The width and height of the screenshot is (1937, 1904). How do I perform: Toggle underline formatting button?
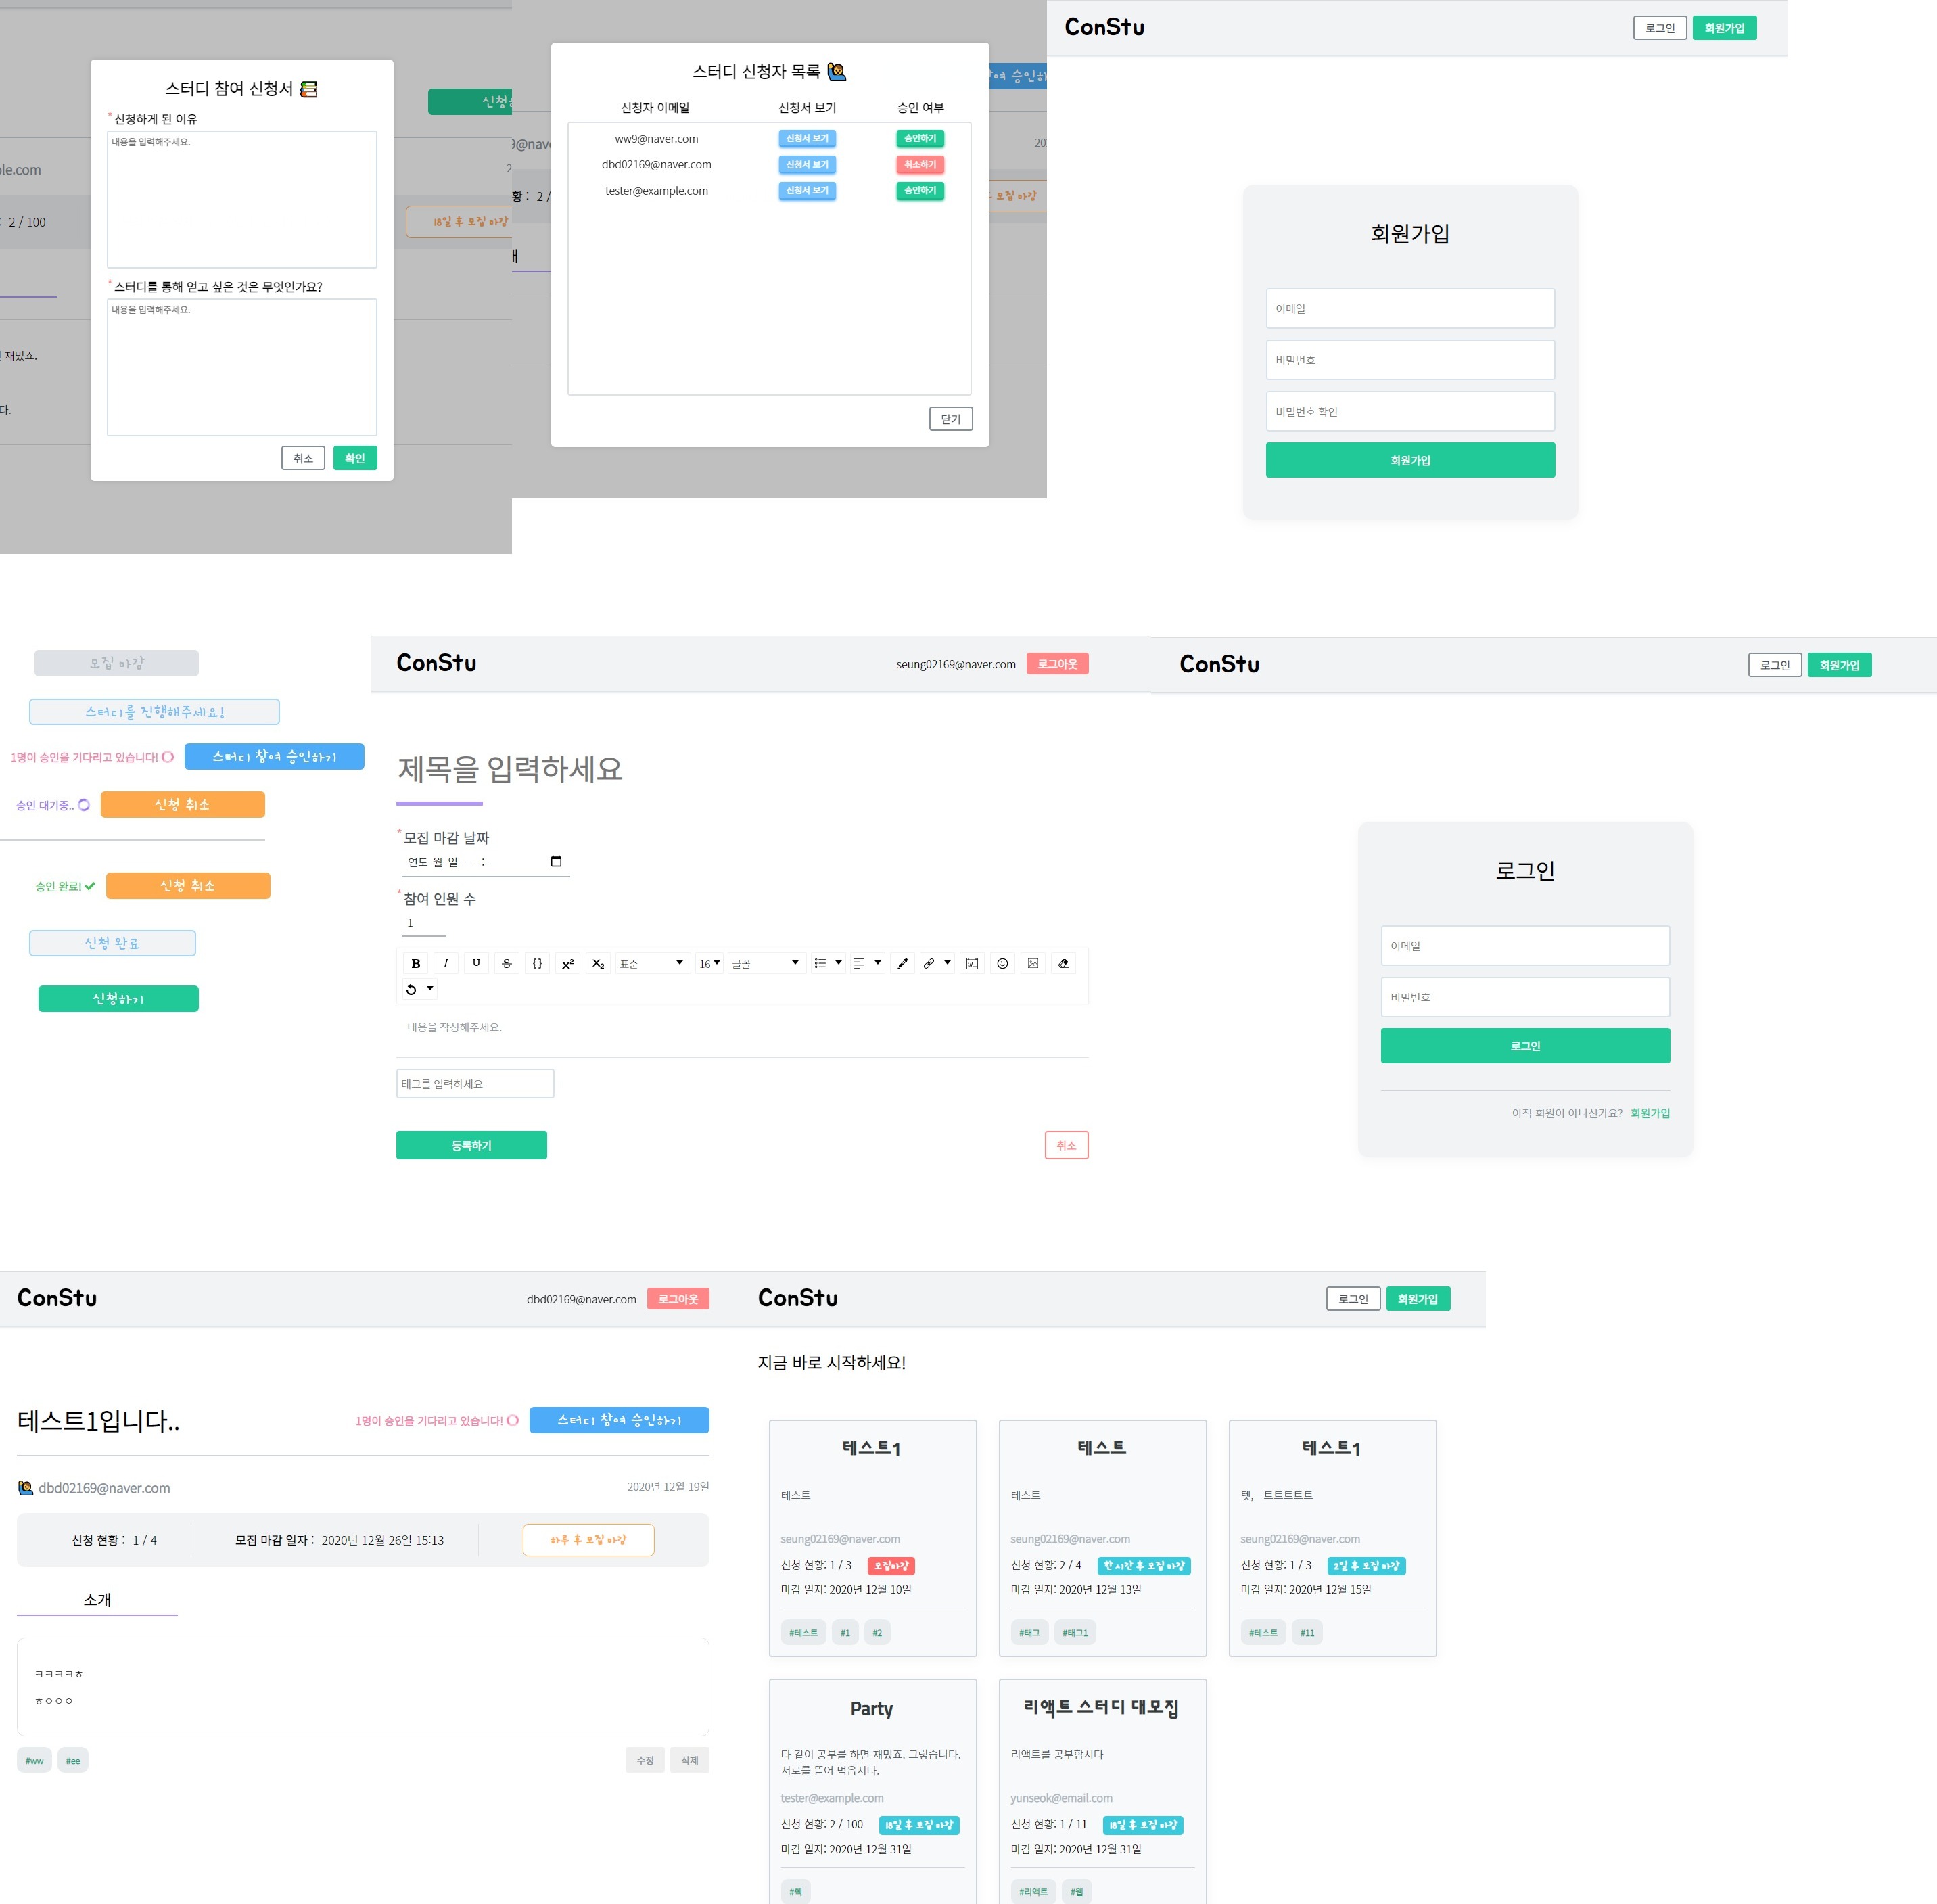pos(476,963)
